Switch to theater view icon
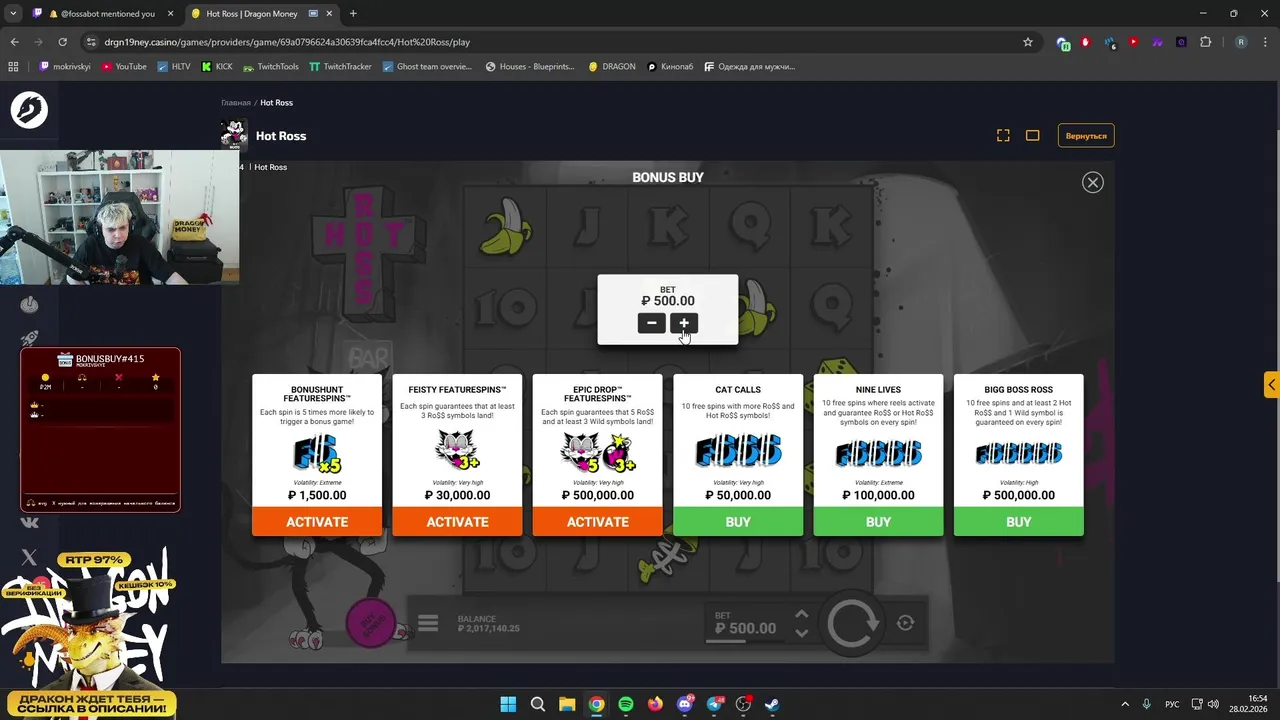The width and height of the screenshot is (1280, 720). tap(1033, 136)
